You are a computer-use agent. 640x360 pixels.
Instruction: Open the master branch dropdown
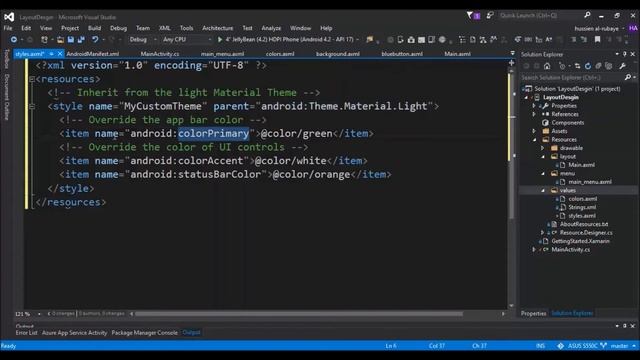pos(634,346)
